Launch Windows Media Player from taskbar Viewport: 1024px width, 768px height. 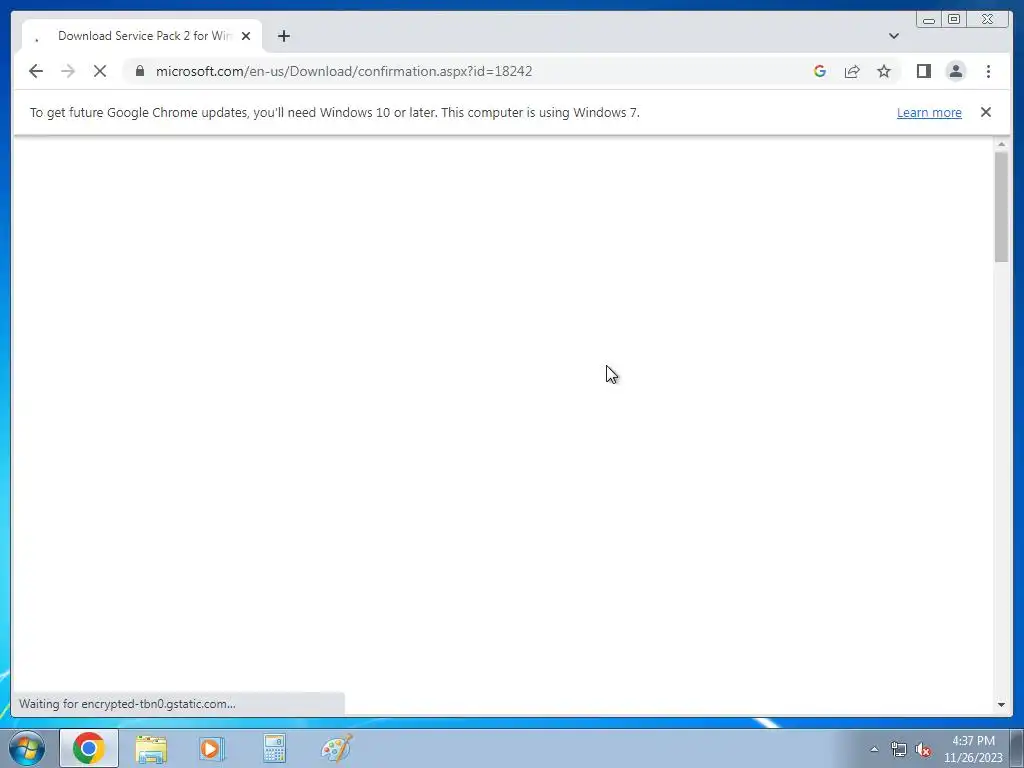(212, 748)
